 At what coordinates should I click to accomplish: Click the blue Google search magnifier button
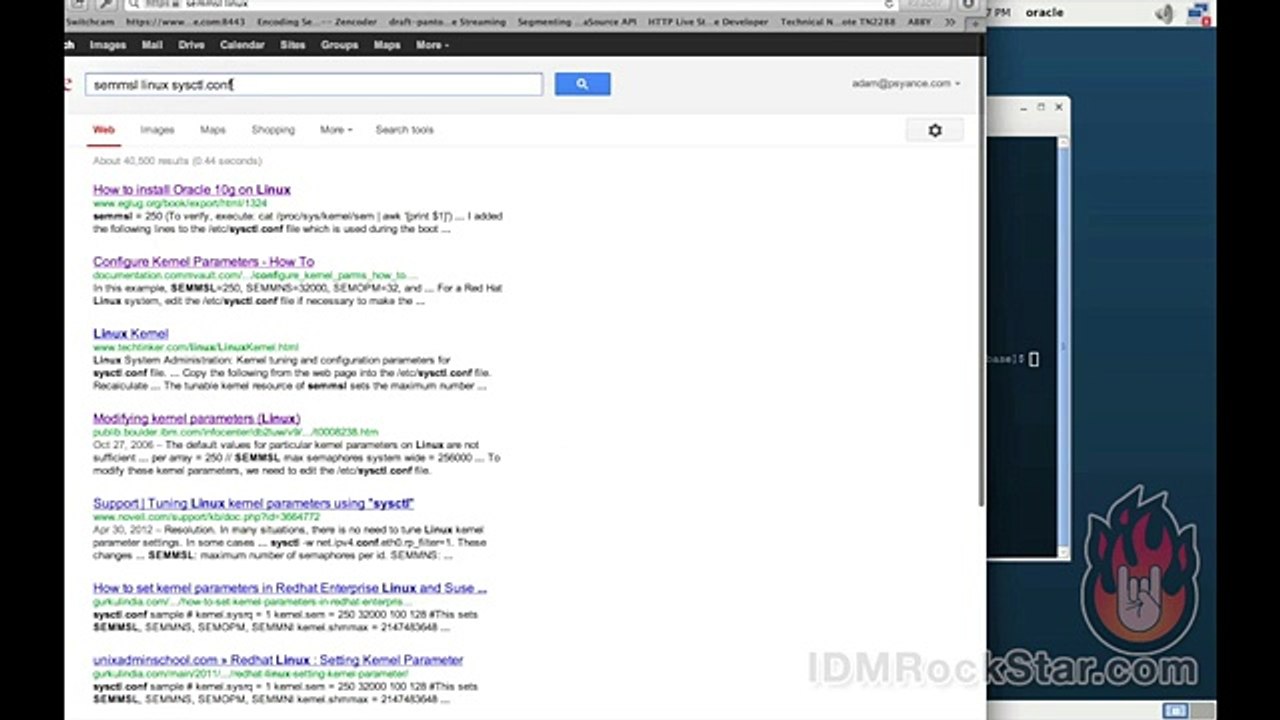(x=582, y=84)
